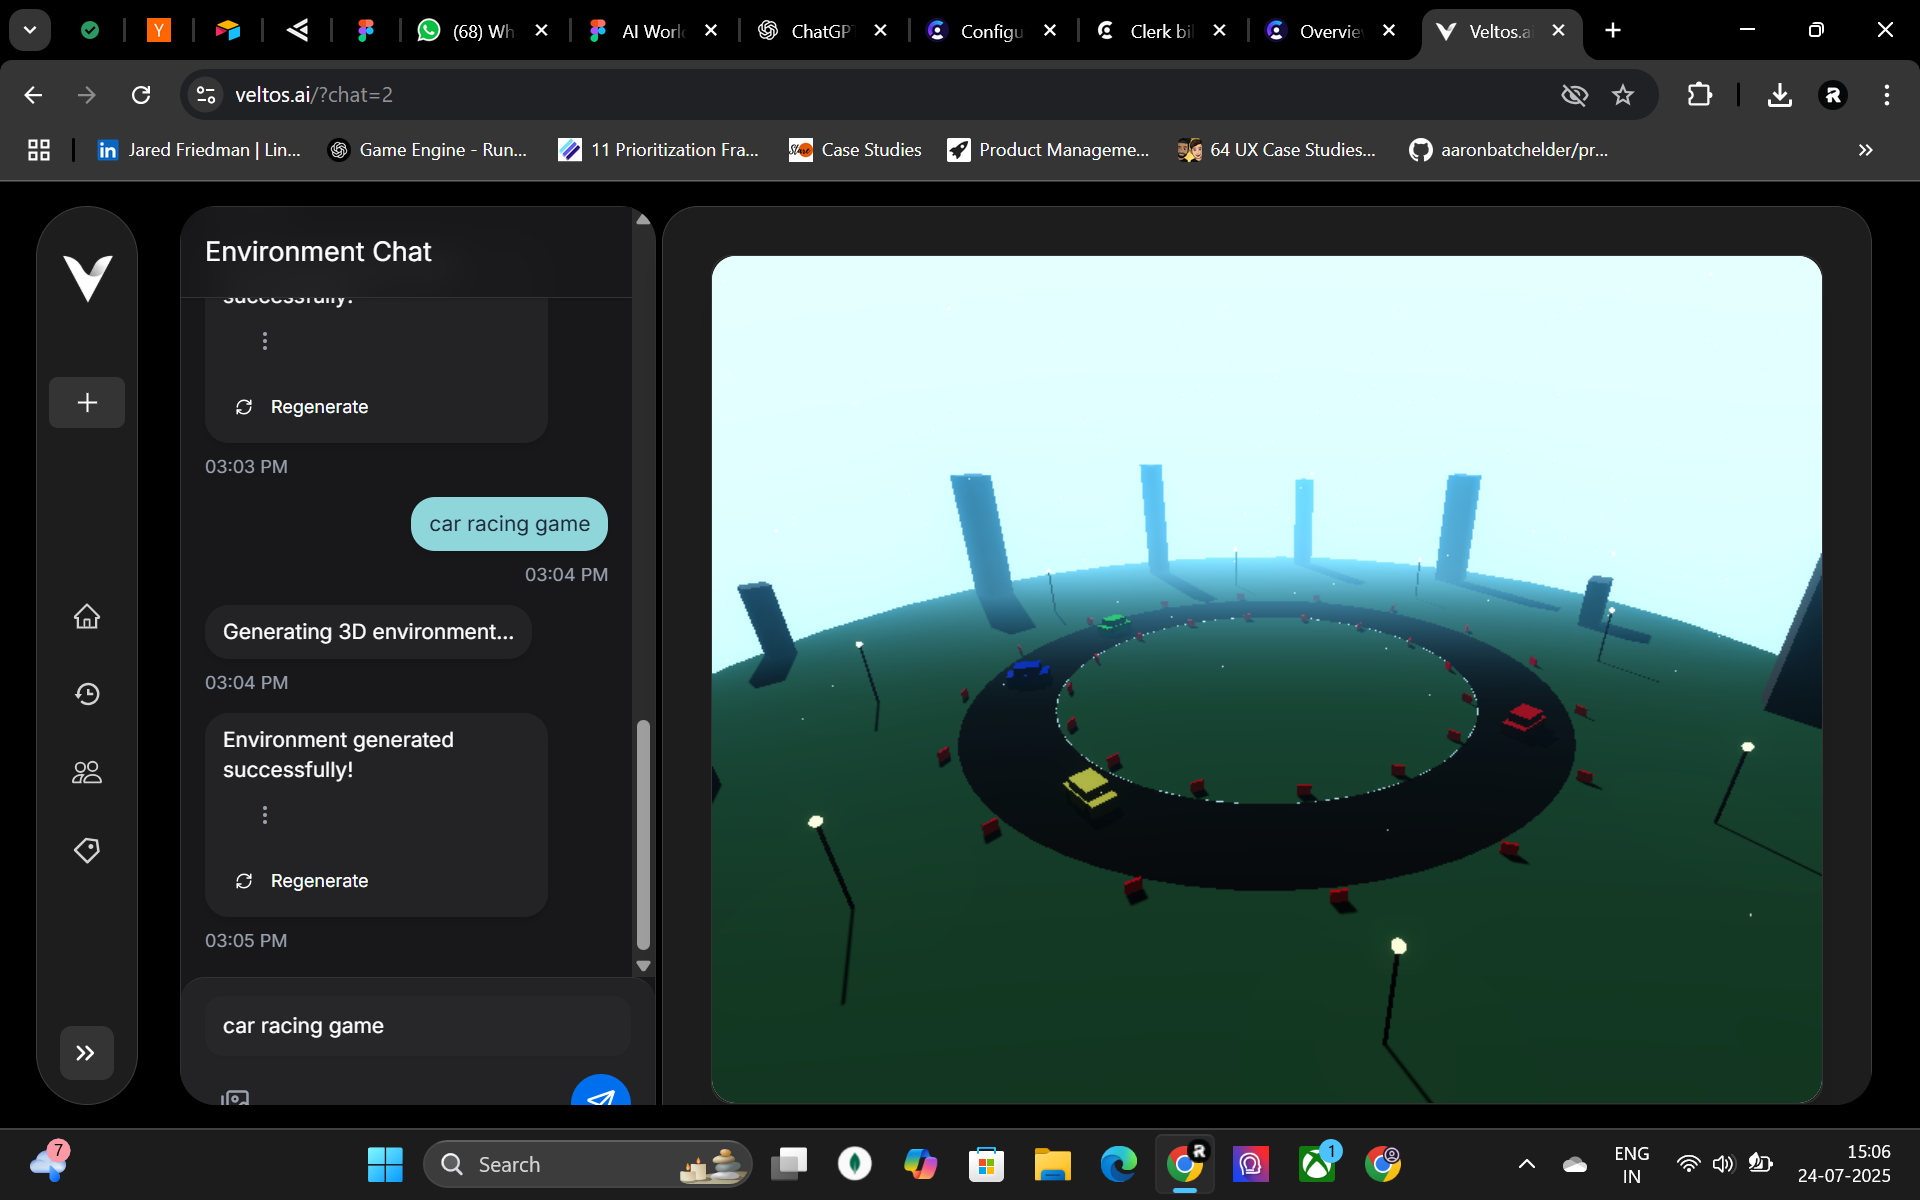
Task: View site information icon in address bar
Action: pyautogui.click(x=206, y=95)
